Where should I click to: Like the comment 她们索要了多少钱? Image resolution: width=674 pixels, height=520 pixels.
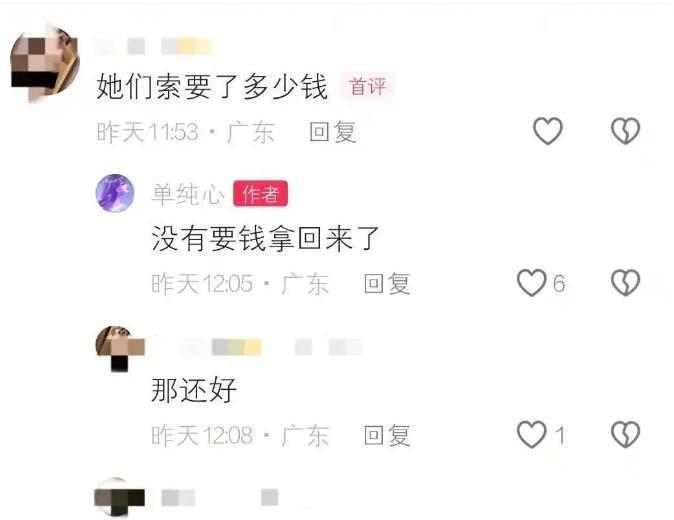tap(548, 131)
